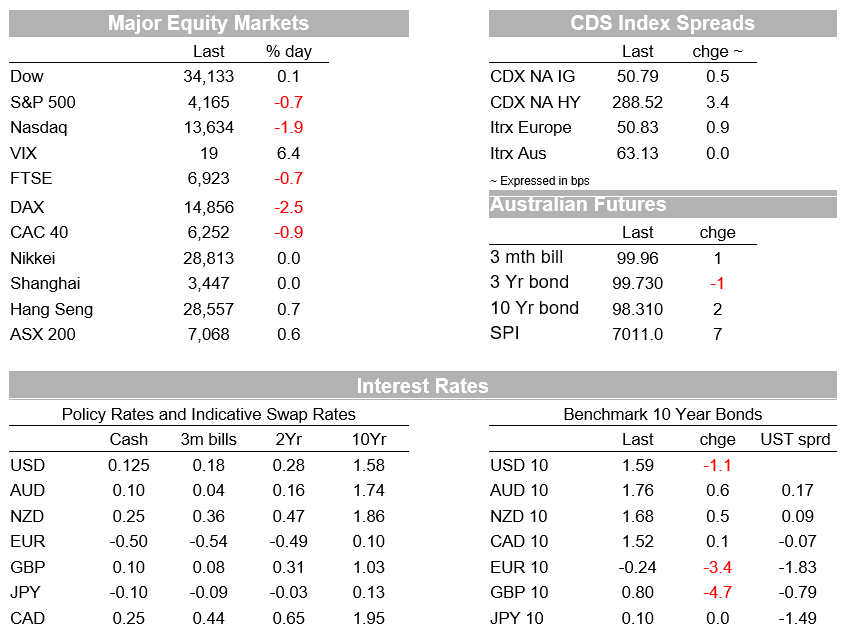Select the Hang Seng last value 28,557

(208, 309)
